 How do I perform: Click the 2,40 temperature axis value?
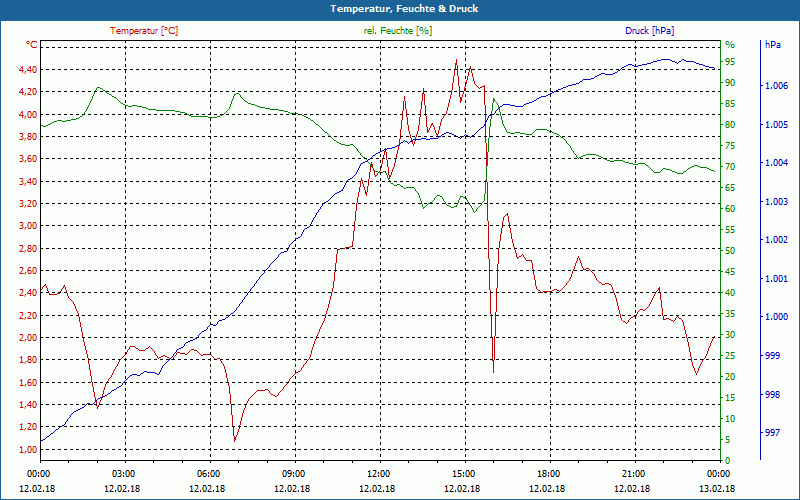28,293
